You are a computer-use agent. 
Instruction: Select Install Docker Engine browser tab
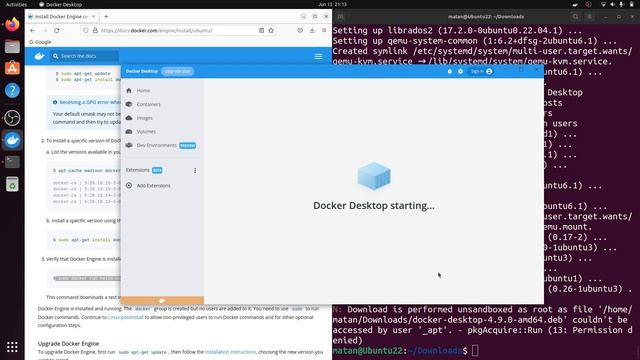[62, 17]
